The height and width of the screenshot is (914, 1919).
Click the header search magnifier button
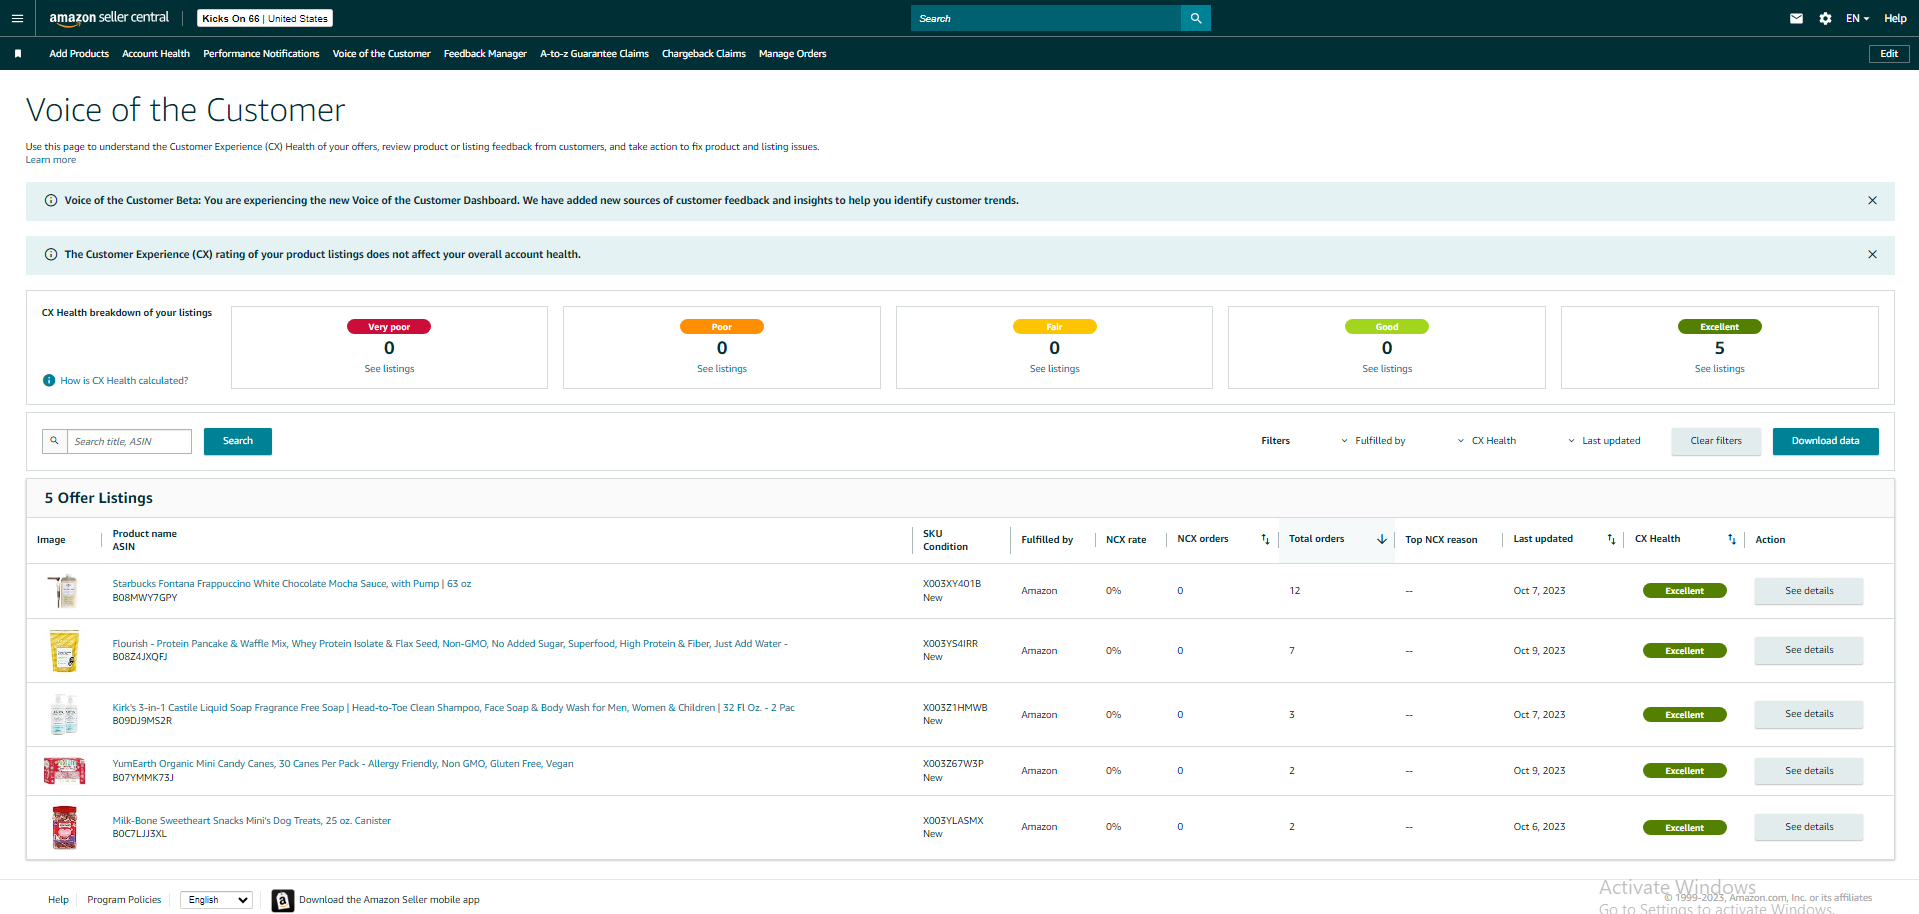click(1196, 18)
